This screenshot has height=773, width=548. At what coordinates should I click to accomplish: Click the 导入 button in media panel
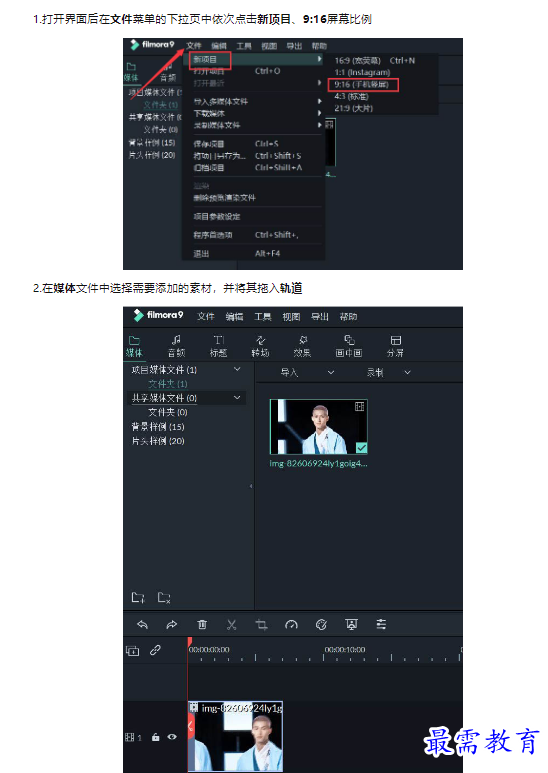click(x=289, y=373)
